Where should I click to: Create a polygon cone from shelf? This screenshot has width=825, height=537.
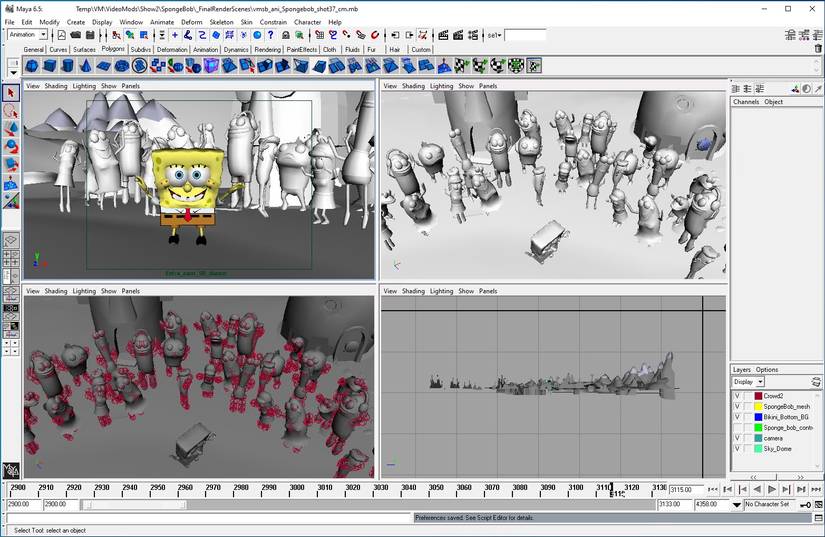tap(86, 66)
